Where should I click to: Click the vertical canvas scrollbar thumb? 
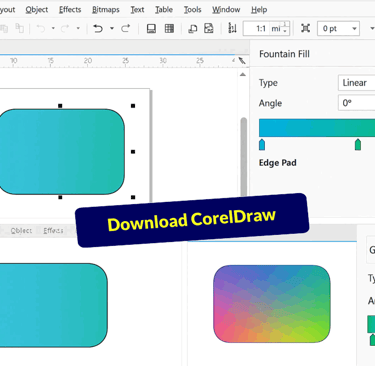pos(244,157)
